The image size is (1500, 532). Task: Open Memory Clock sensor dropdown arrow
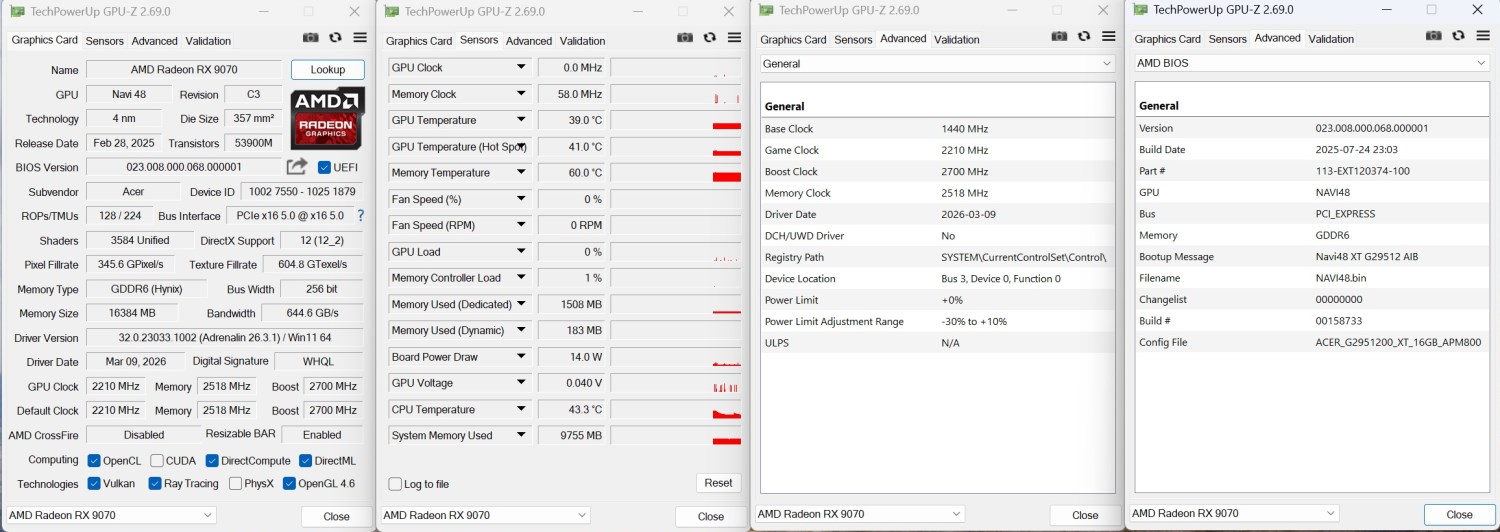pos(521,94)
